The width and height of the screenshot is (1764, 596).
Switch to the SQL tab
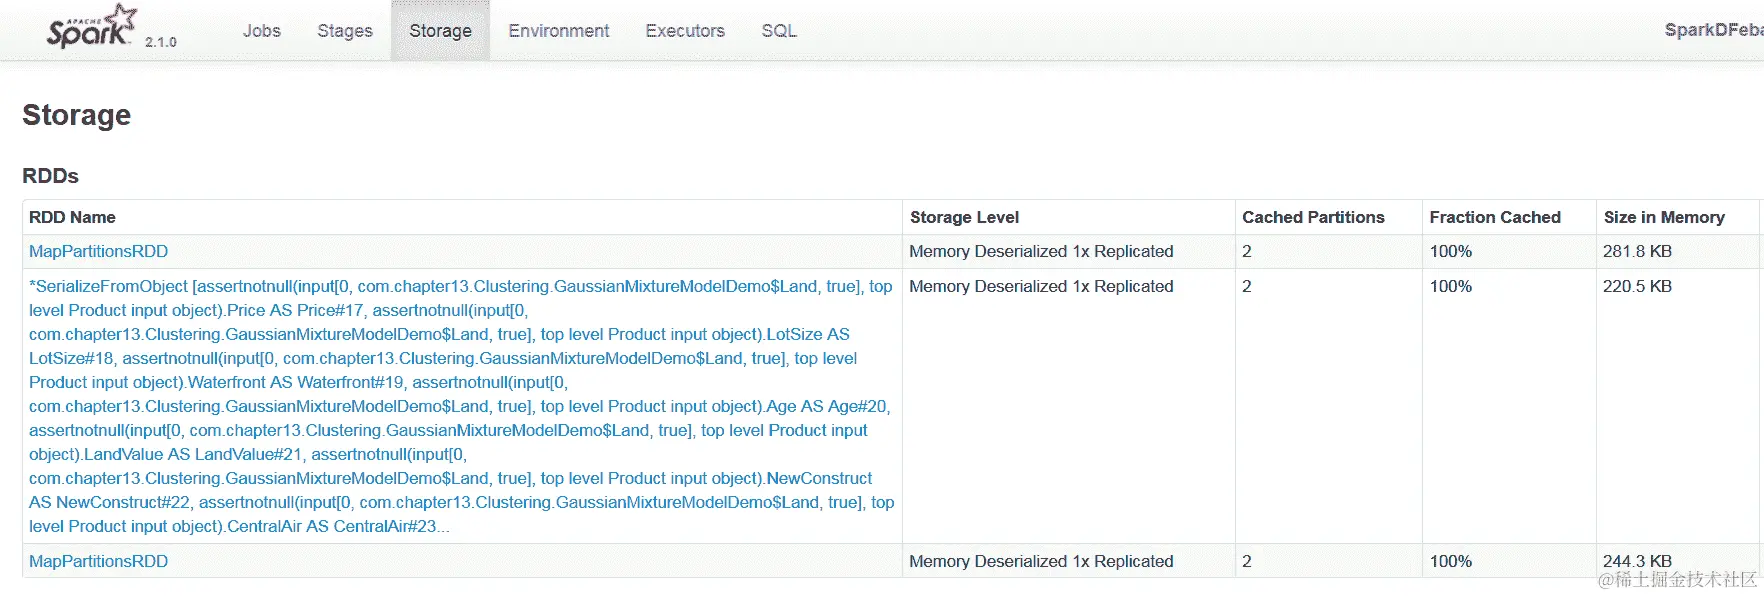(779, 31)
